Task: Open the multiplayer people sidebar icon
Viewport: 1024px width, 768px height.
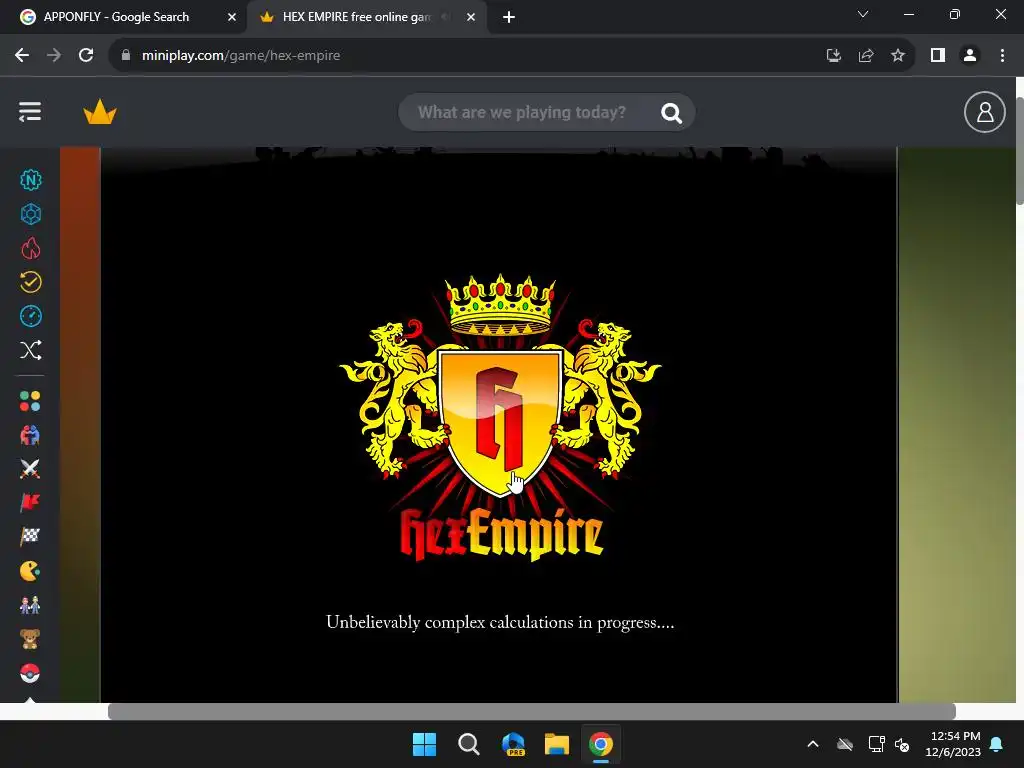Action: coord(30,435)
